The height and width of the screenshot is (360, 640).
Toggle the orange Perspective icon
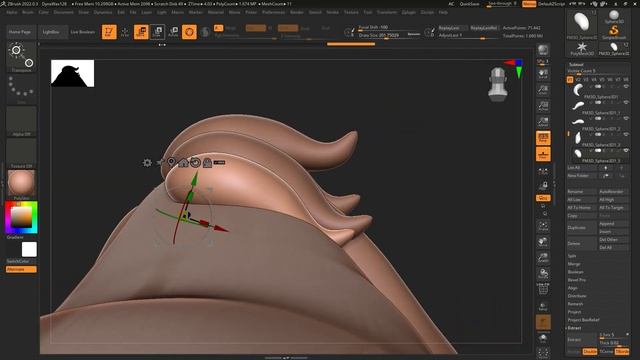(x=543, y=138)
